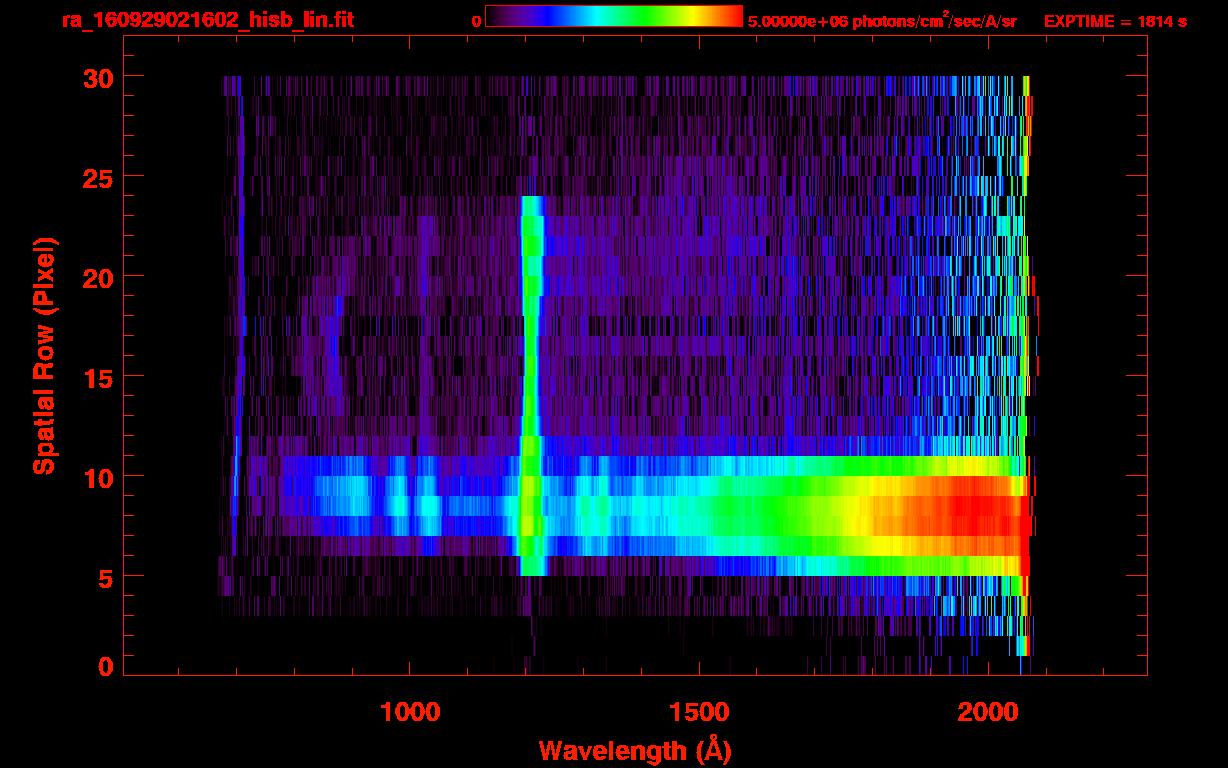Click the 5.00000e+06 photons/cm²/sec/A/sr label
The image size is (1228, 768).
882,20
